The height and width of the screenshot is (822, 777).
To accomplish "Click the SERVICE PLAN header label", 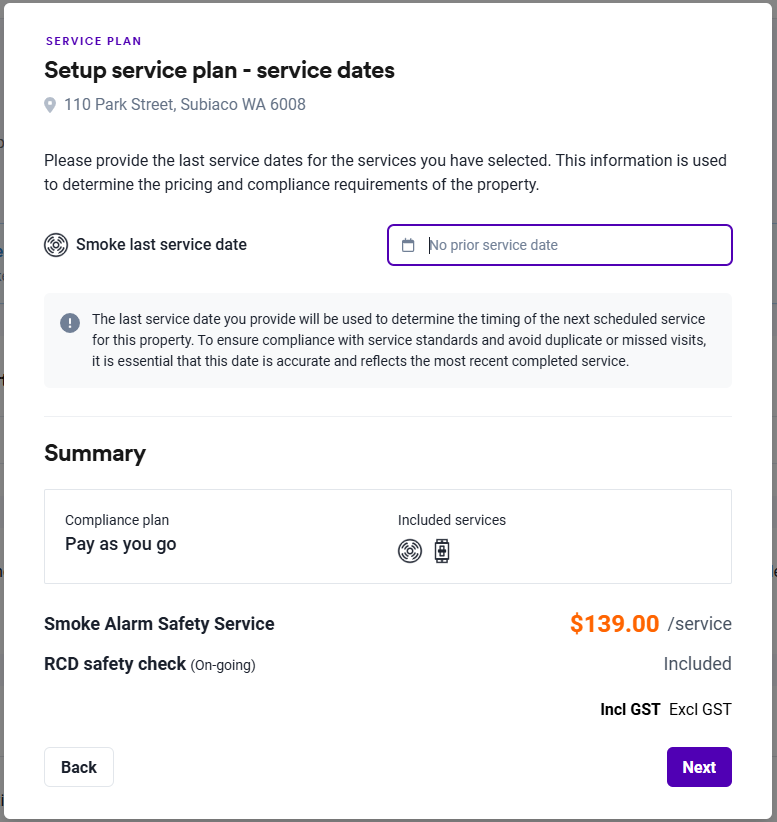I will pyautogui.click(x=94, y=42).
